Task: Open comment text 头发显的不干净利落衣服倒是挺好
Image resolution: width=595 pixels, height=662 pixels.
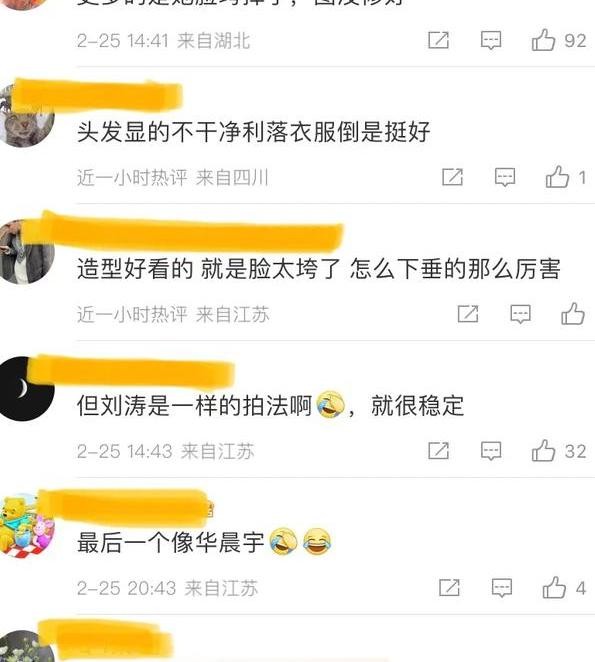Action: (253, 132)
